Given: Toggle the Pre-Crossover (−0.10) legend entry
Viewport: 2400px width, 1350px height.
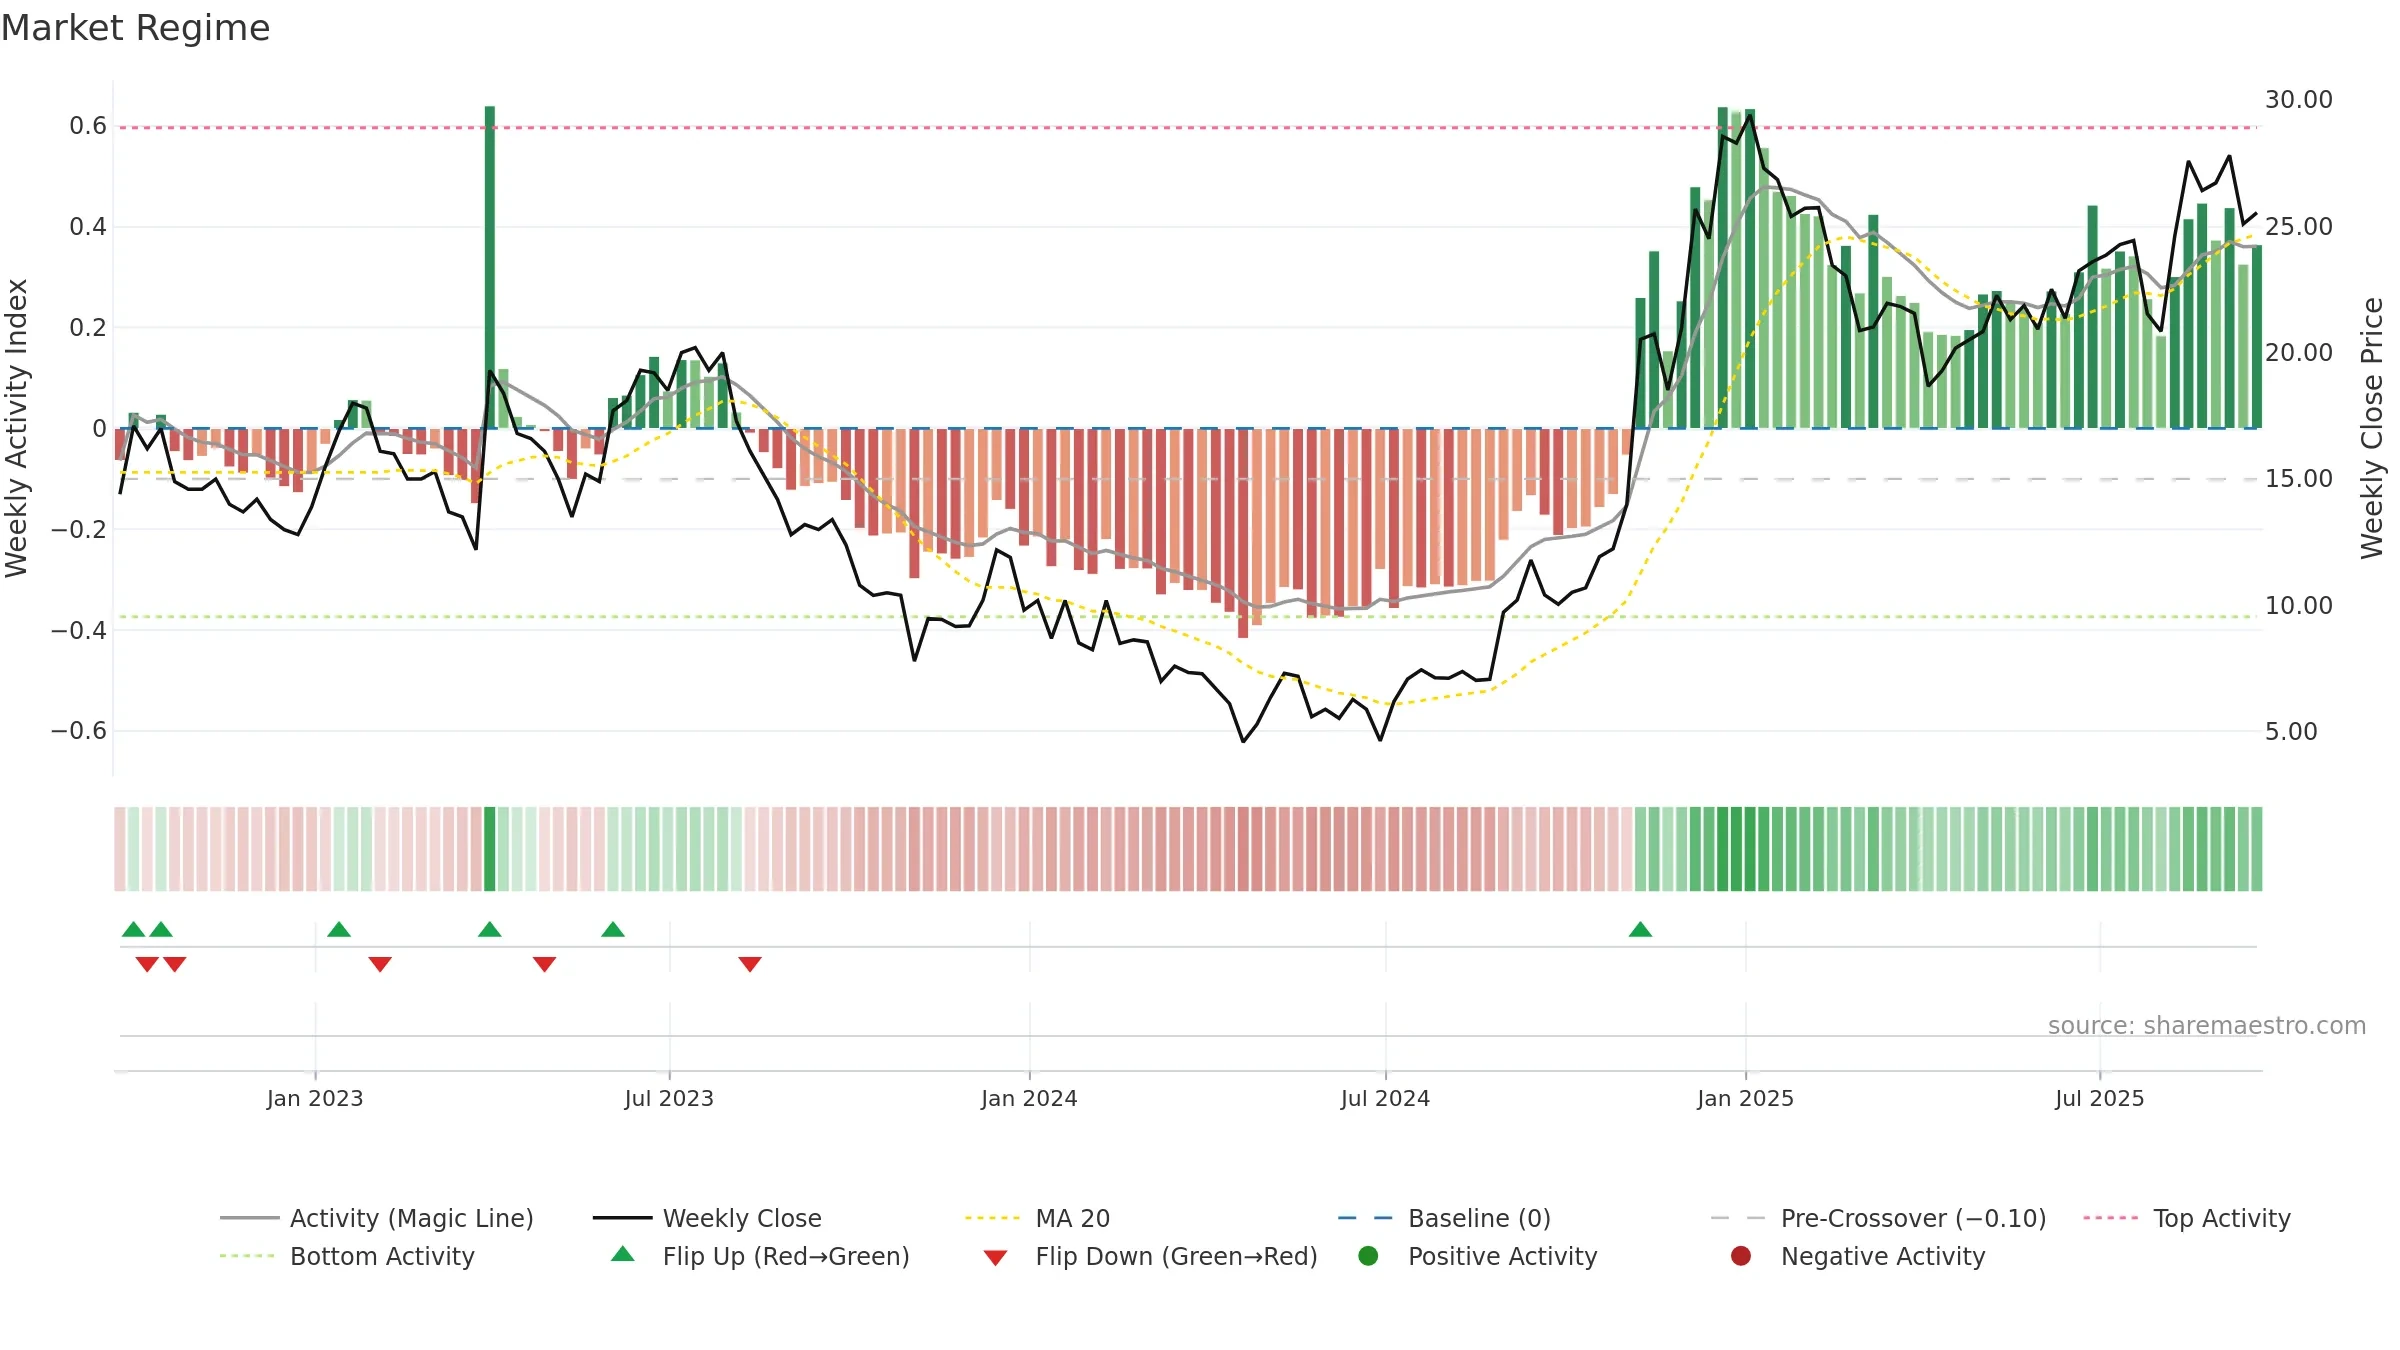Looking at the screenshot, I should click(x=1878, y=1218).
